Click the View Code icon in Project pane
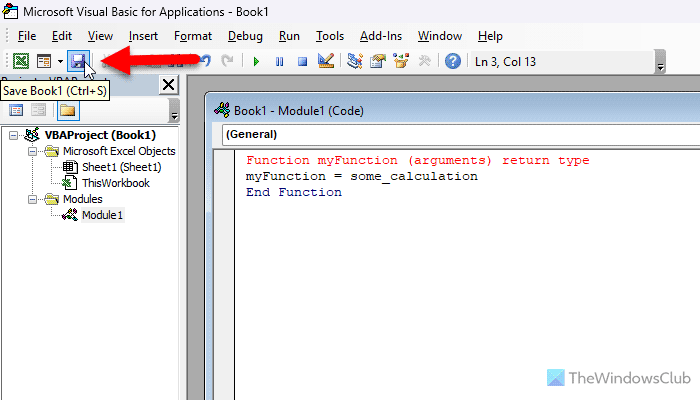Viewport: 700px width, 400px height. (x=16, y=110)
